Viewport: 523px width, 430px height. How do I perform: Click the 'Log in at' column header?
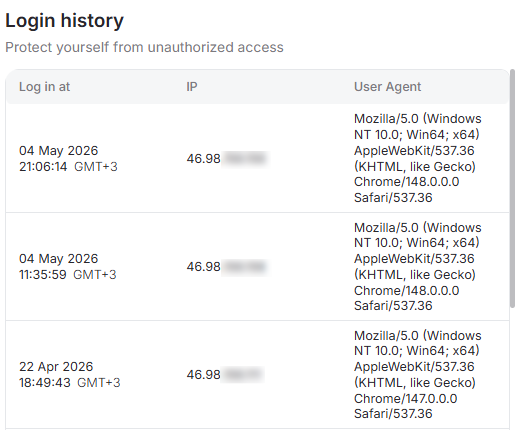coord(44,87)
